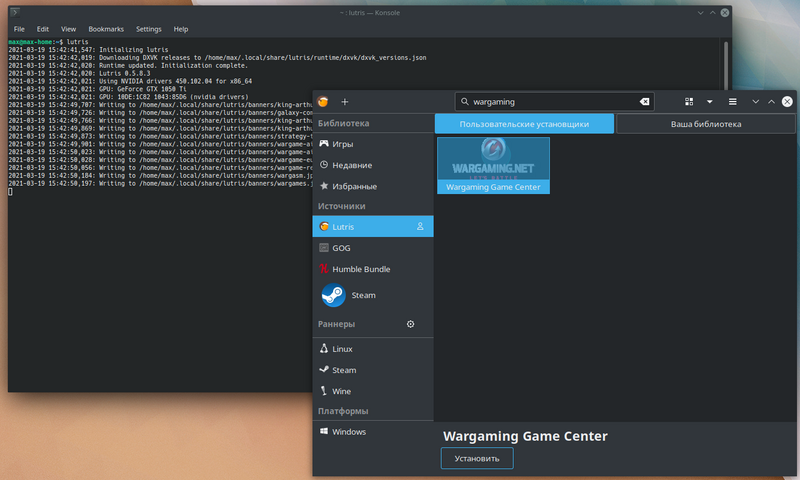Select the Lutris source entry
This screenshot has width=800, height=480.
(373, 226)
